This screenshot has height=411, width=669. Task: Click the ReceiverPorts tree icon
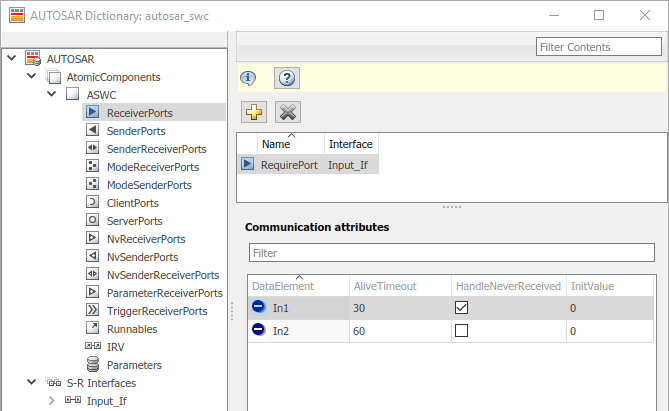point(92,112)
